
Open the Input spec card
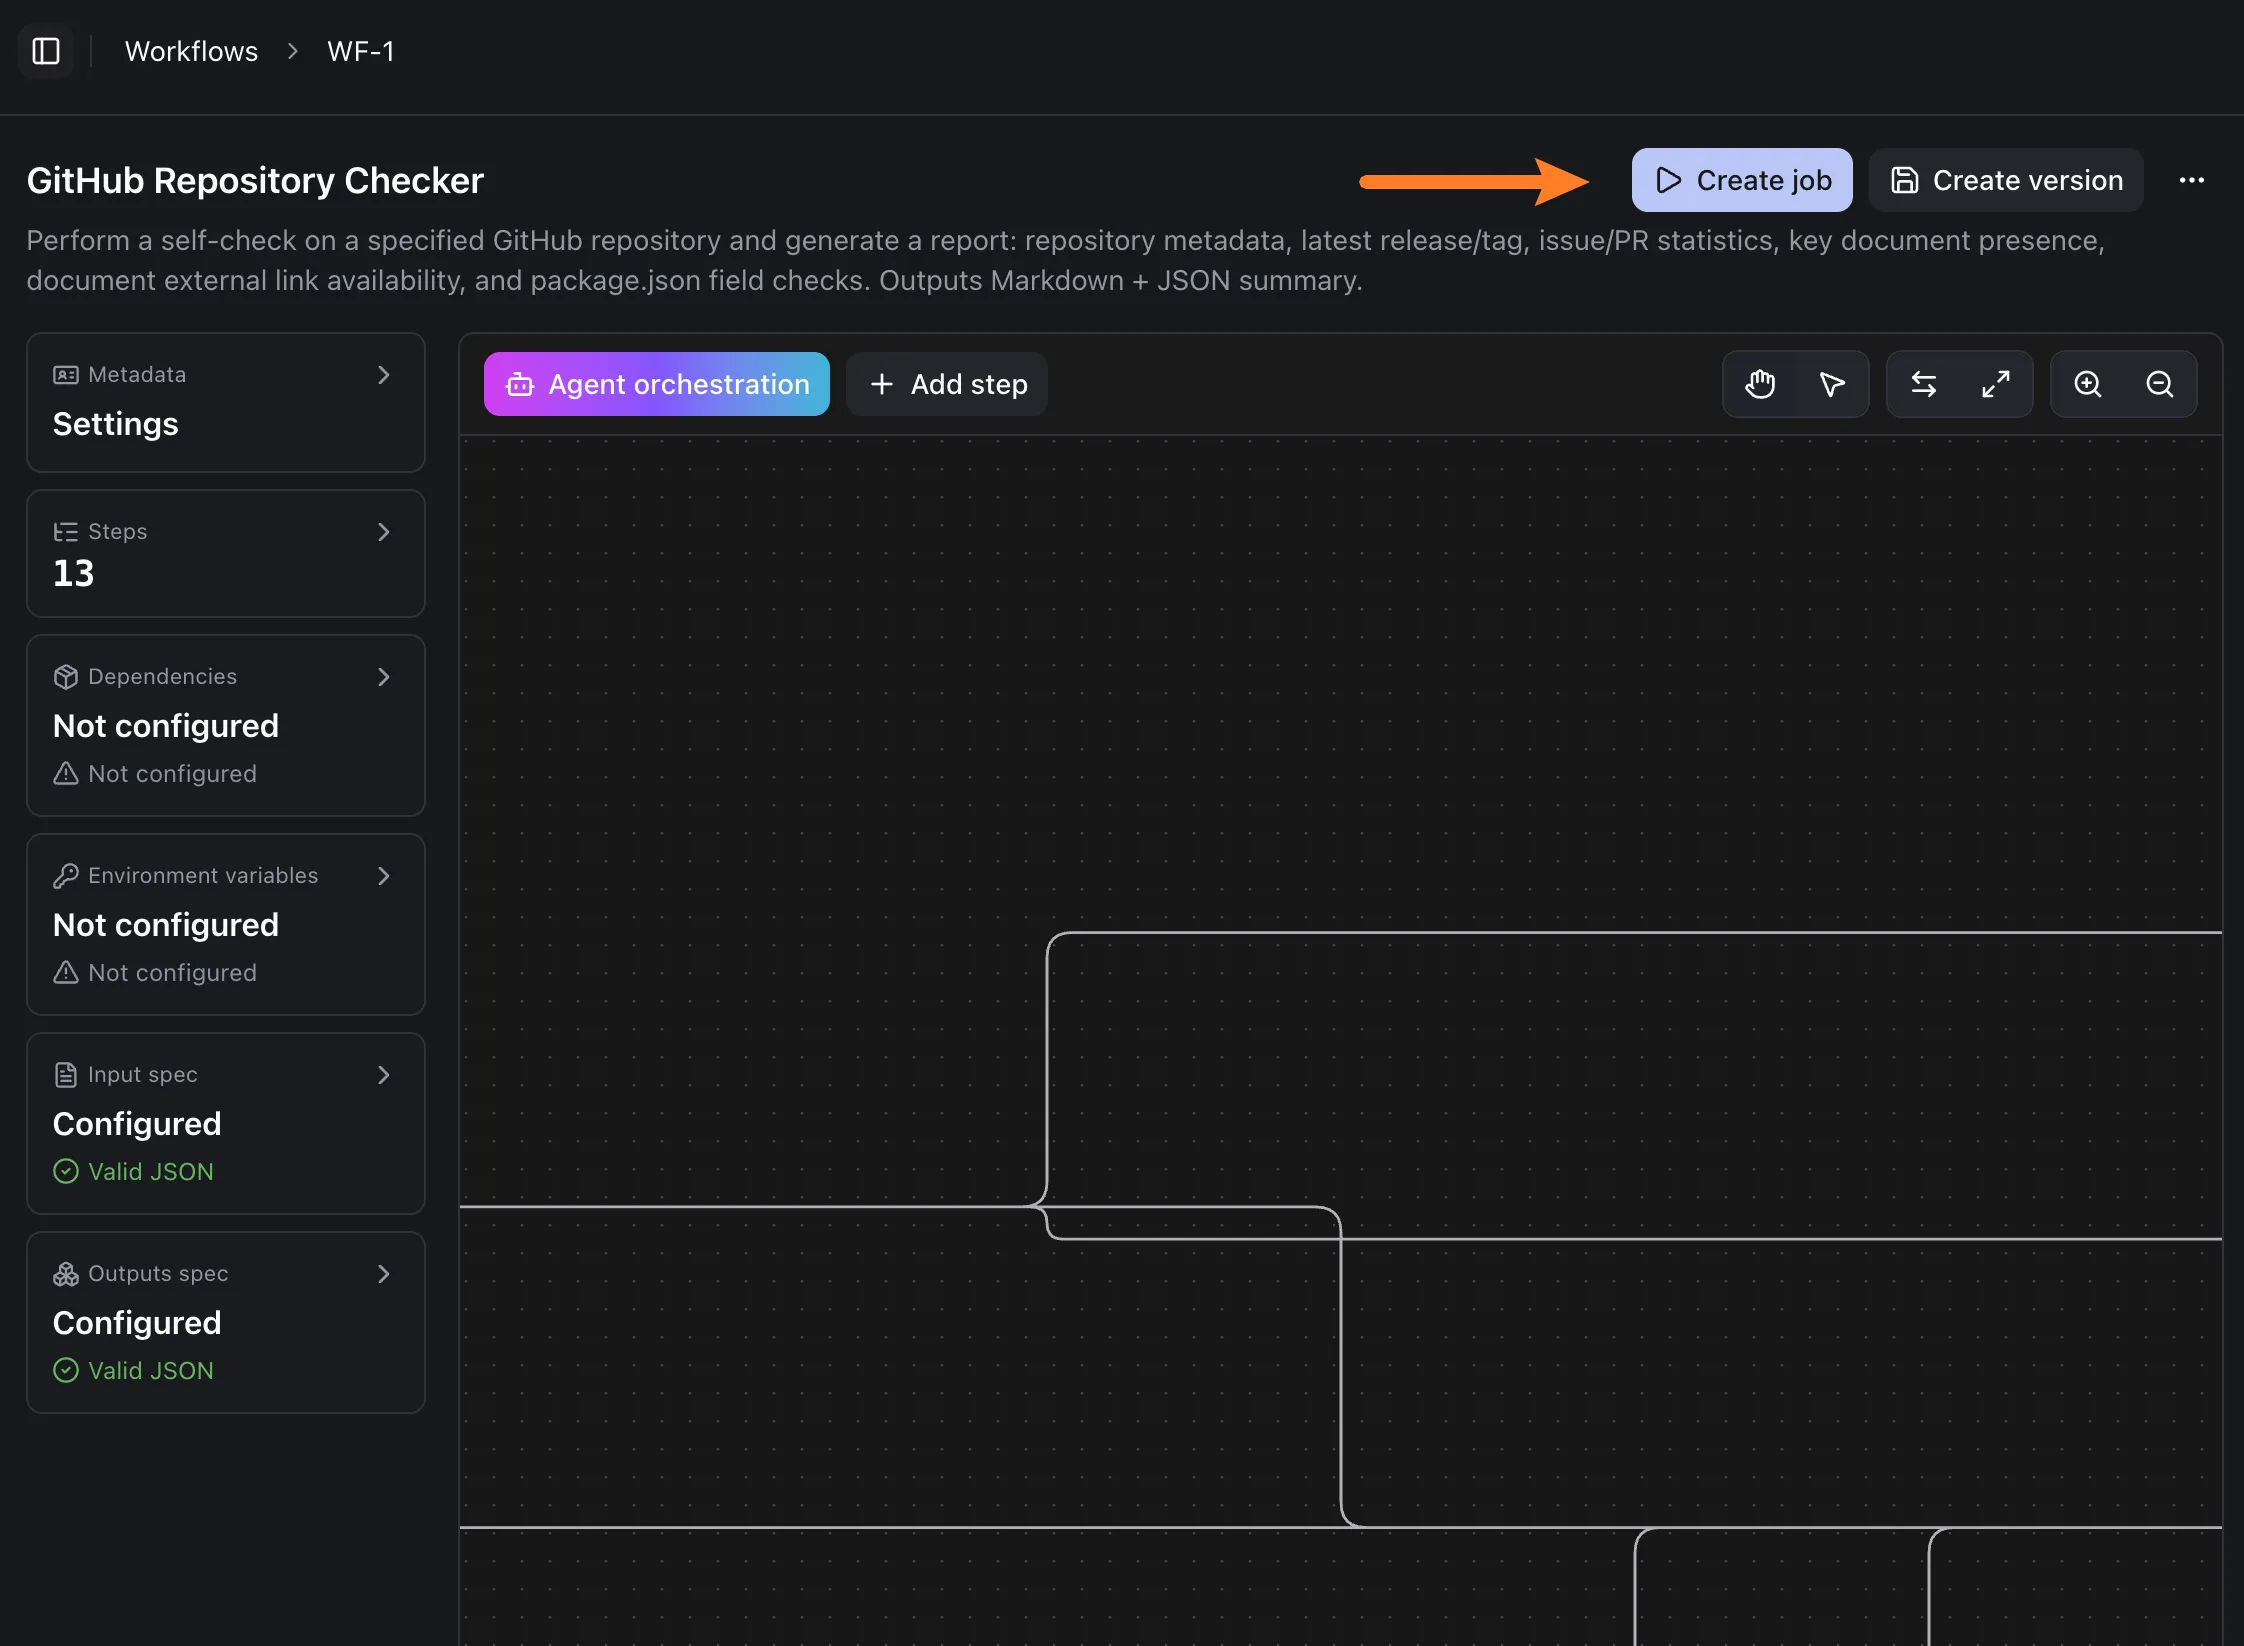[226, 1123]
